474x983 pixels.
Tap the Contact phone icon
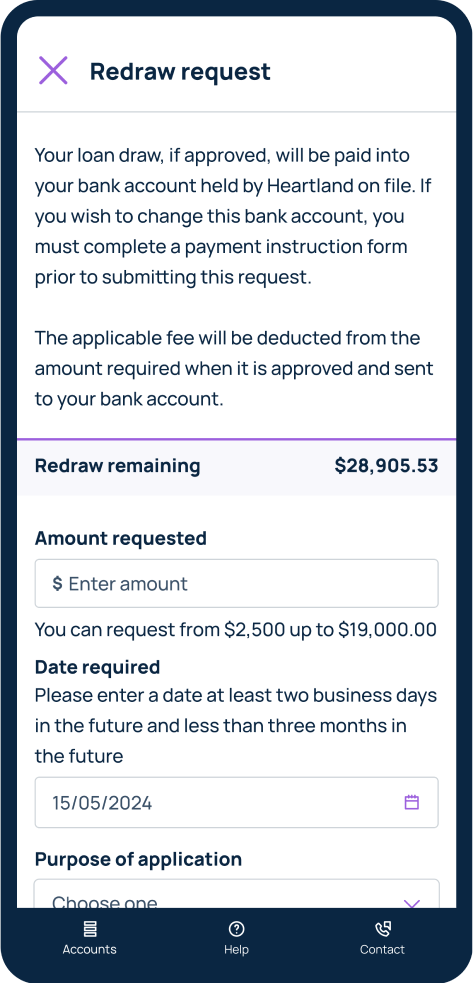382,928
